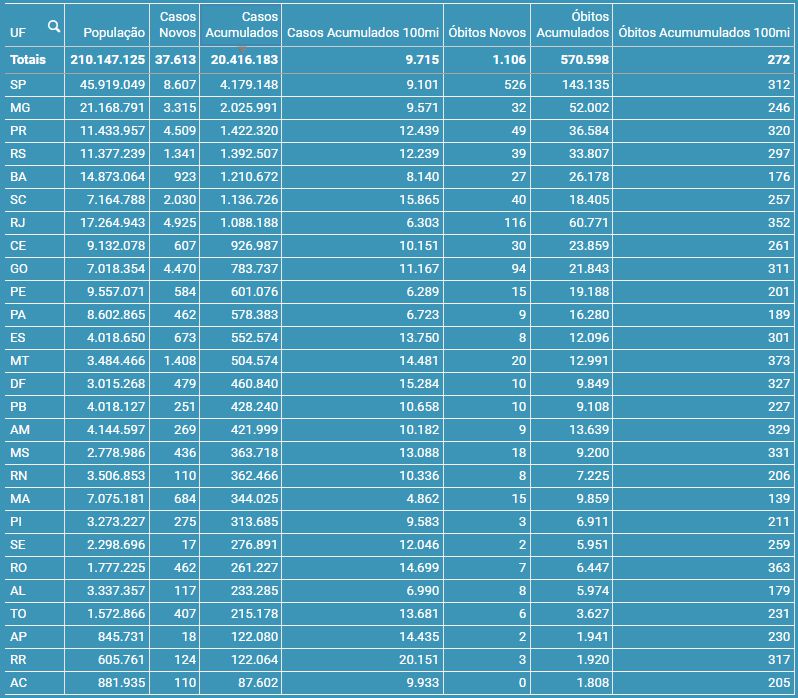Select the SP state row
This screenshot has height=698, width=798.
[18, 84]
